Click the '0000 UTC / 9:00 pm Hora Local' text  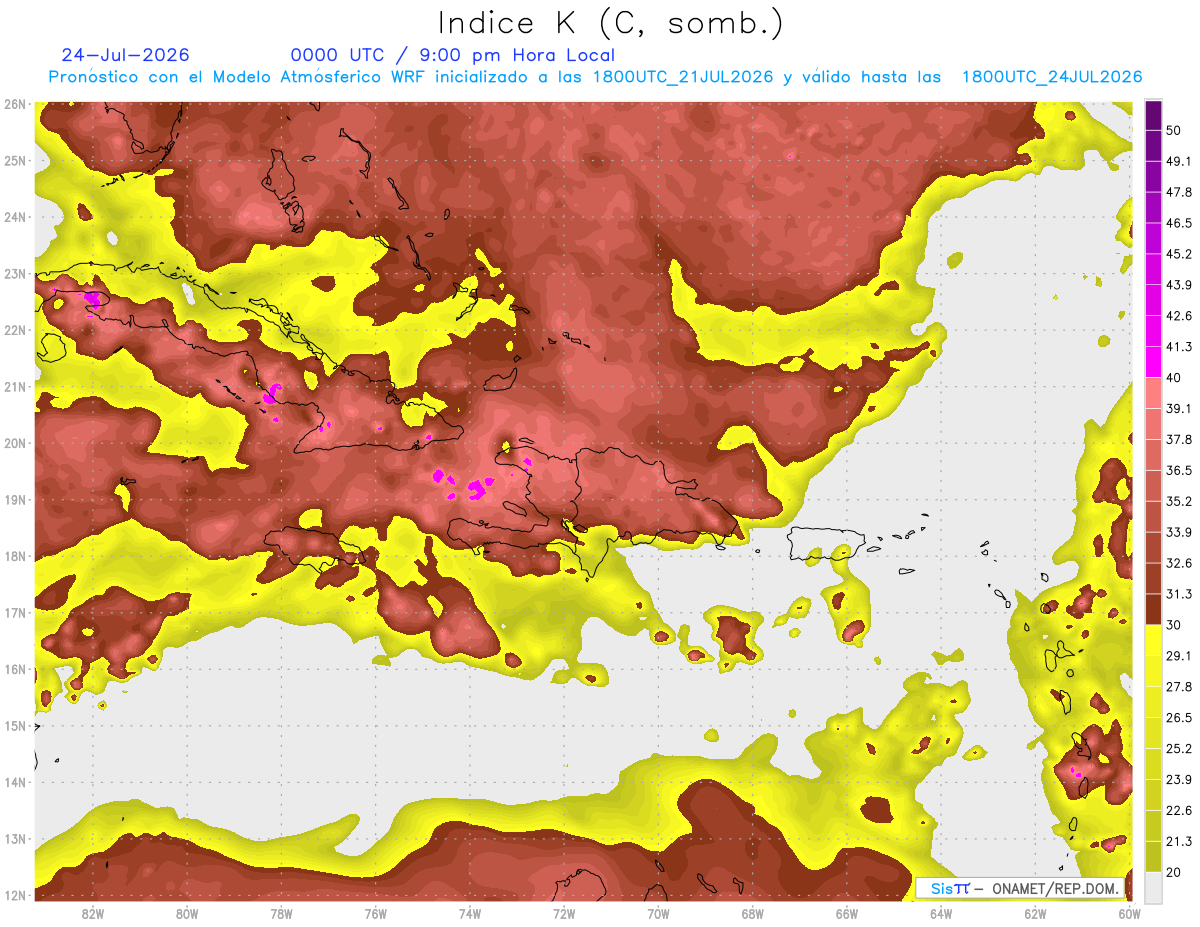(452, 55)
